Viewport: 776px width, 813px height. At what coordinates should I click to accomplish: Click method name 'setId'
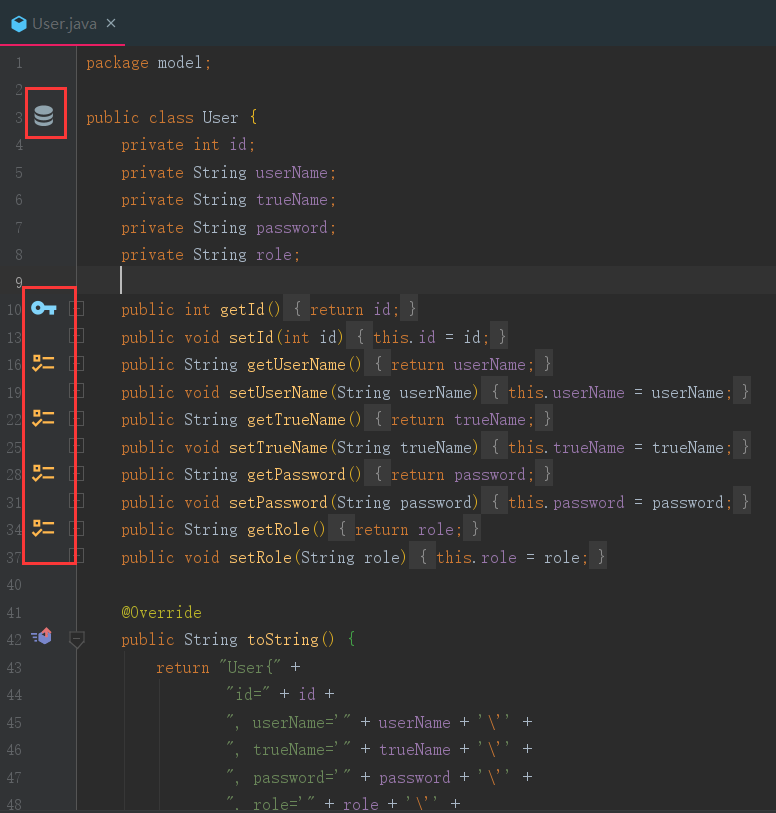(x=251, y=338)
